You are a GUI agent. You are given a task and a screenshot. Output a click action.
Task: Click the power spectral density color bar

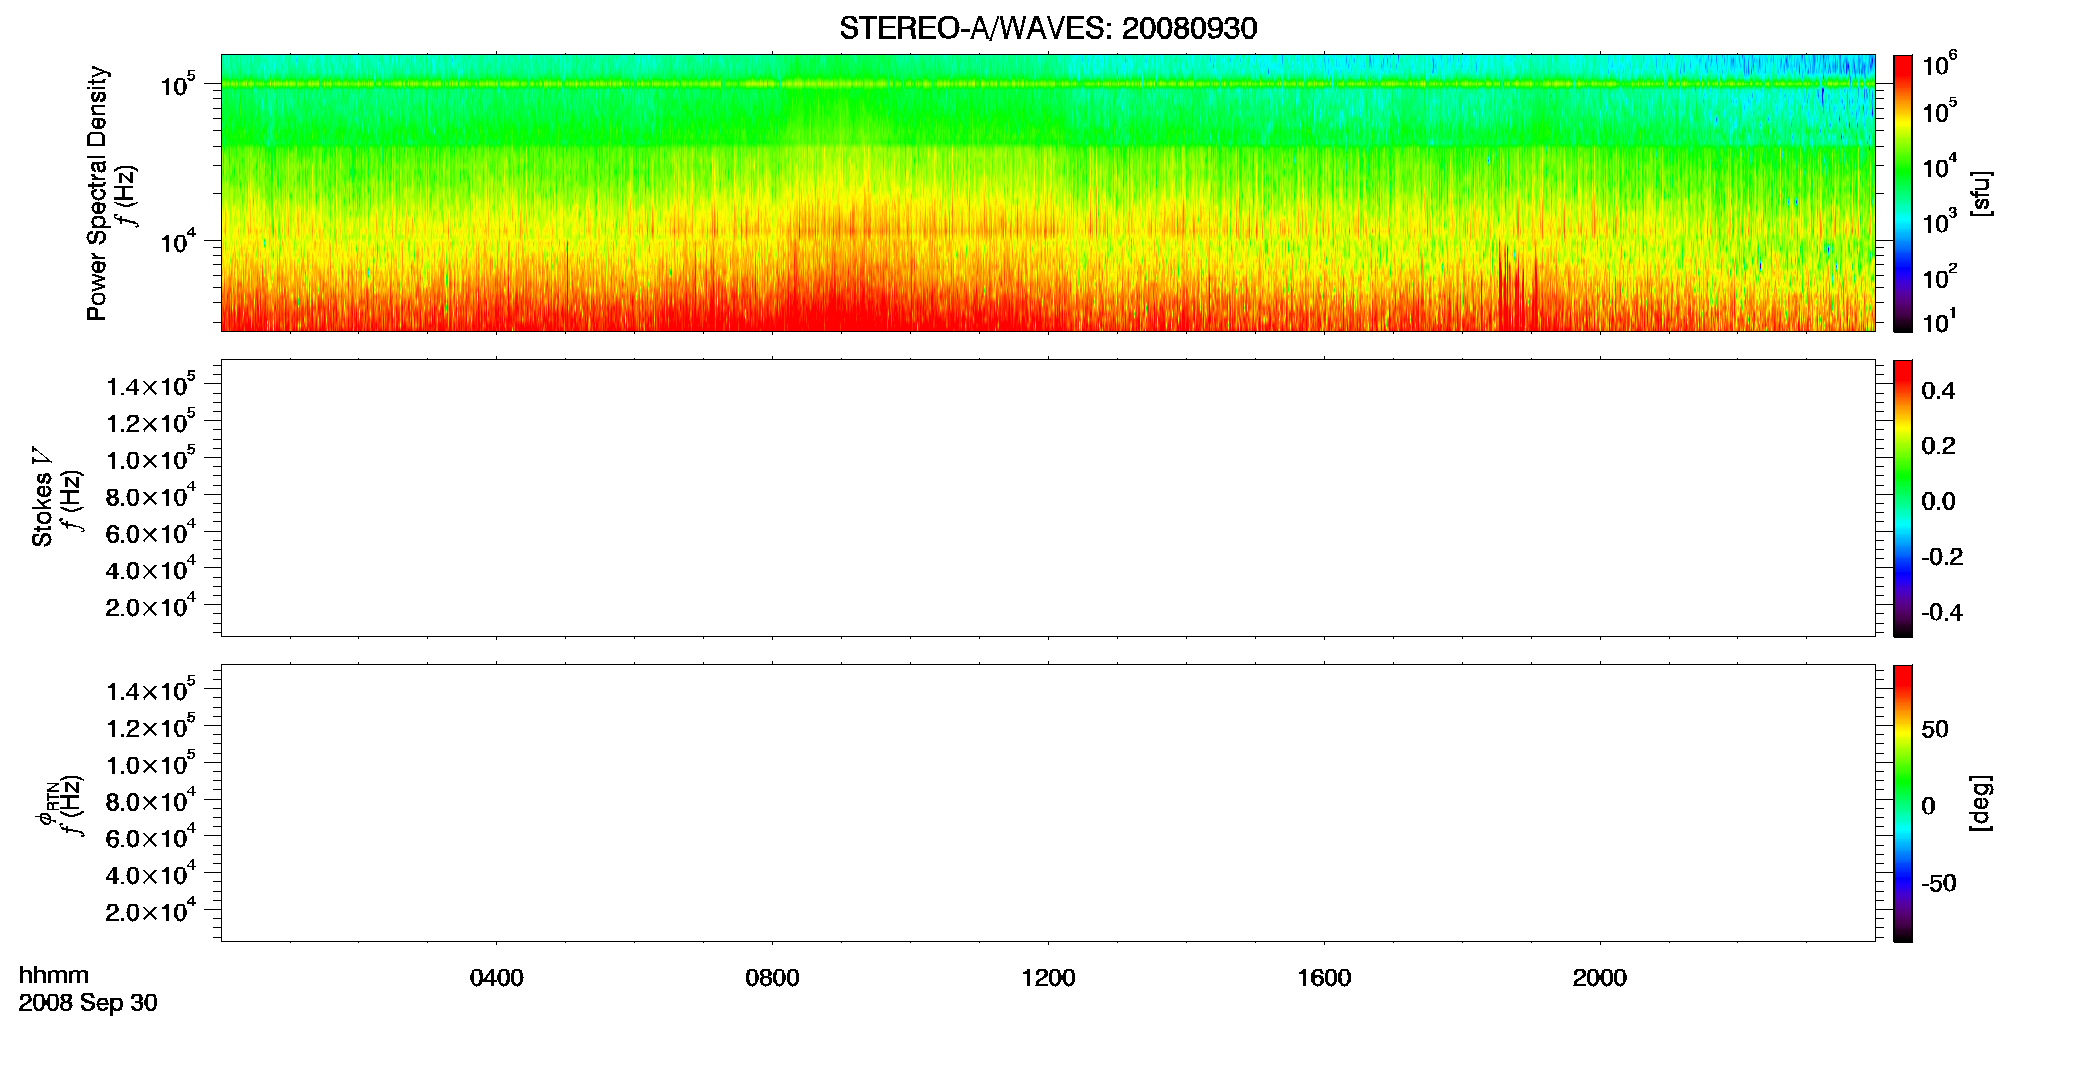tap(1902, 192)
